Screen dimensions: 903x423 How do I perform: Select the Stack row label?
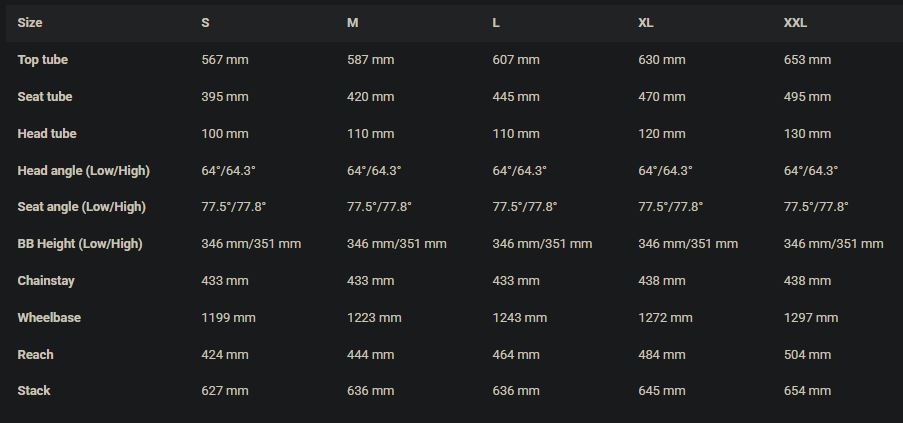(34, 391)
